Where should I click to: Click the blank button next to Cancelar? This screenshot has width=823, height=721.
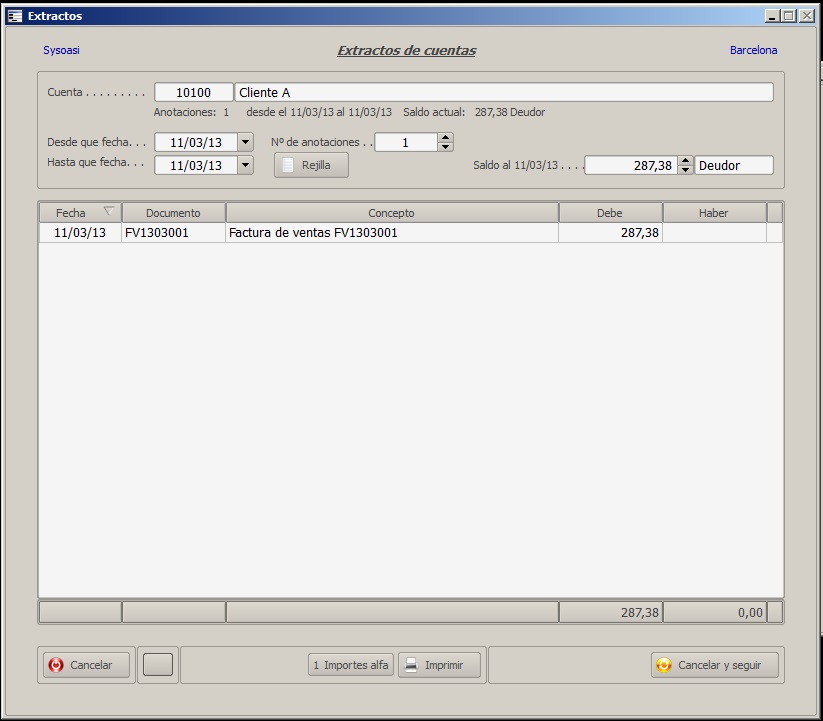[x=157, y=664]
